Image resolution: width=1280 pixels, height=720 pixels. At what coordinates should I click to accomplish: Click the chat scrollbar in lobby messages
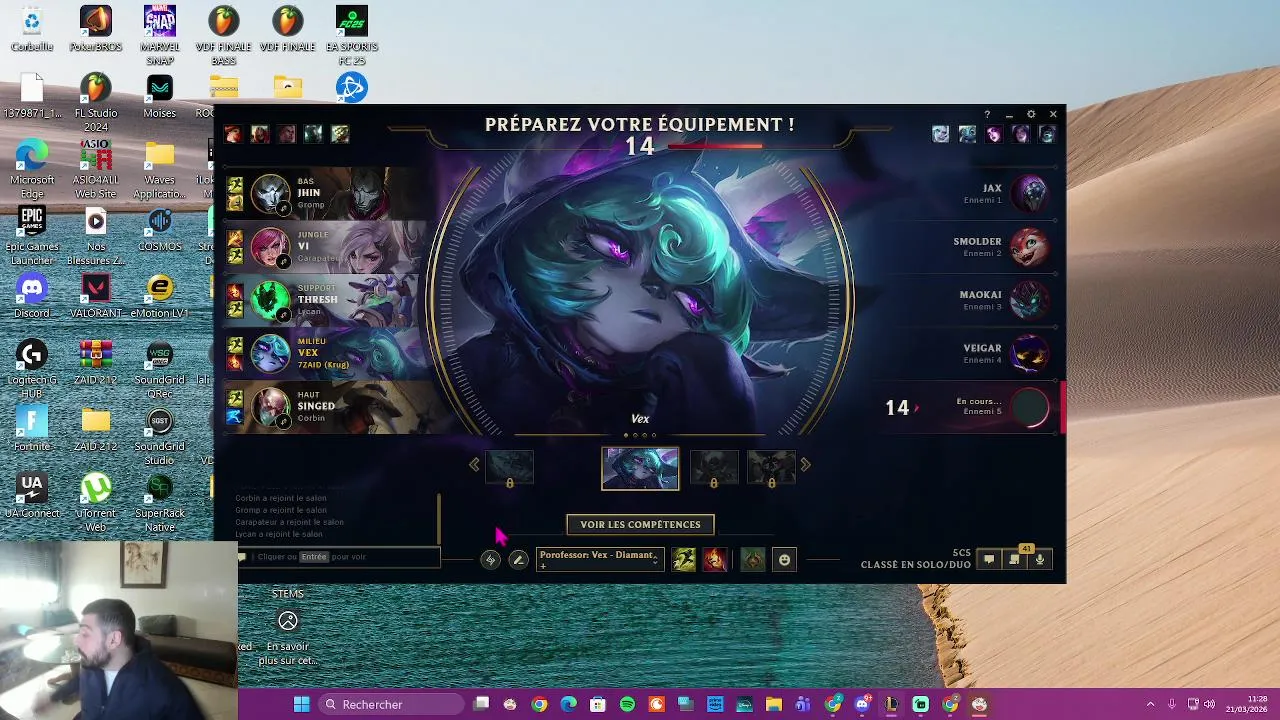click(438, 517)
